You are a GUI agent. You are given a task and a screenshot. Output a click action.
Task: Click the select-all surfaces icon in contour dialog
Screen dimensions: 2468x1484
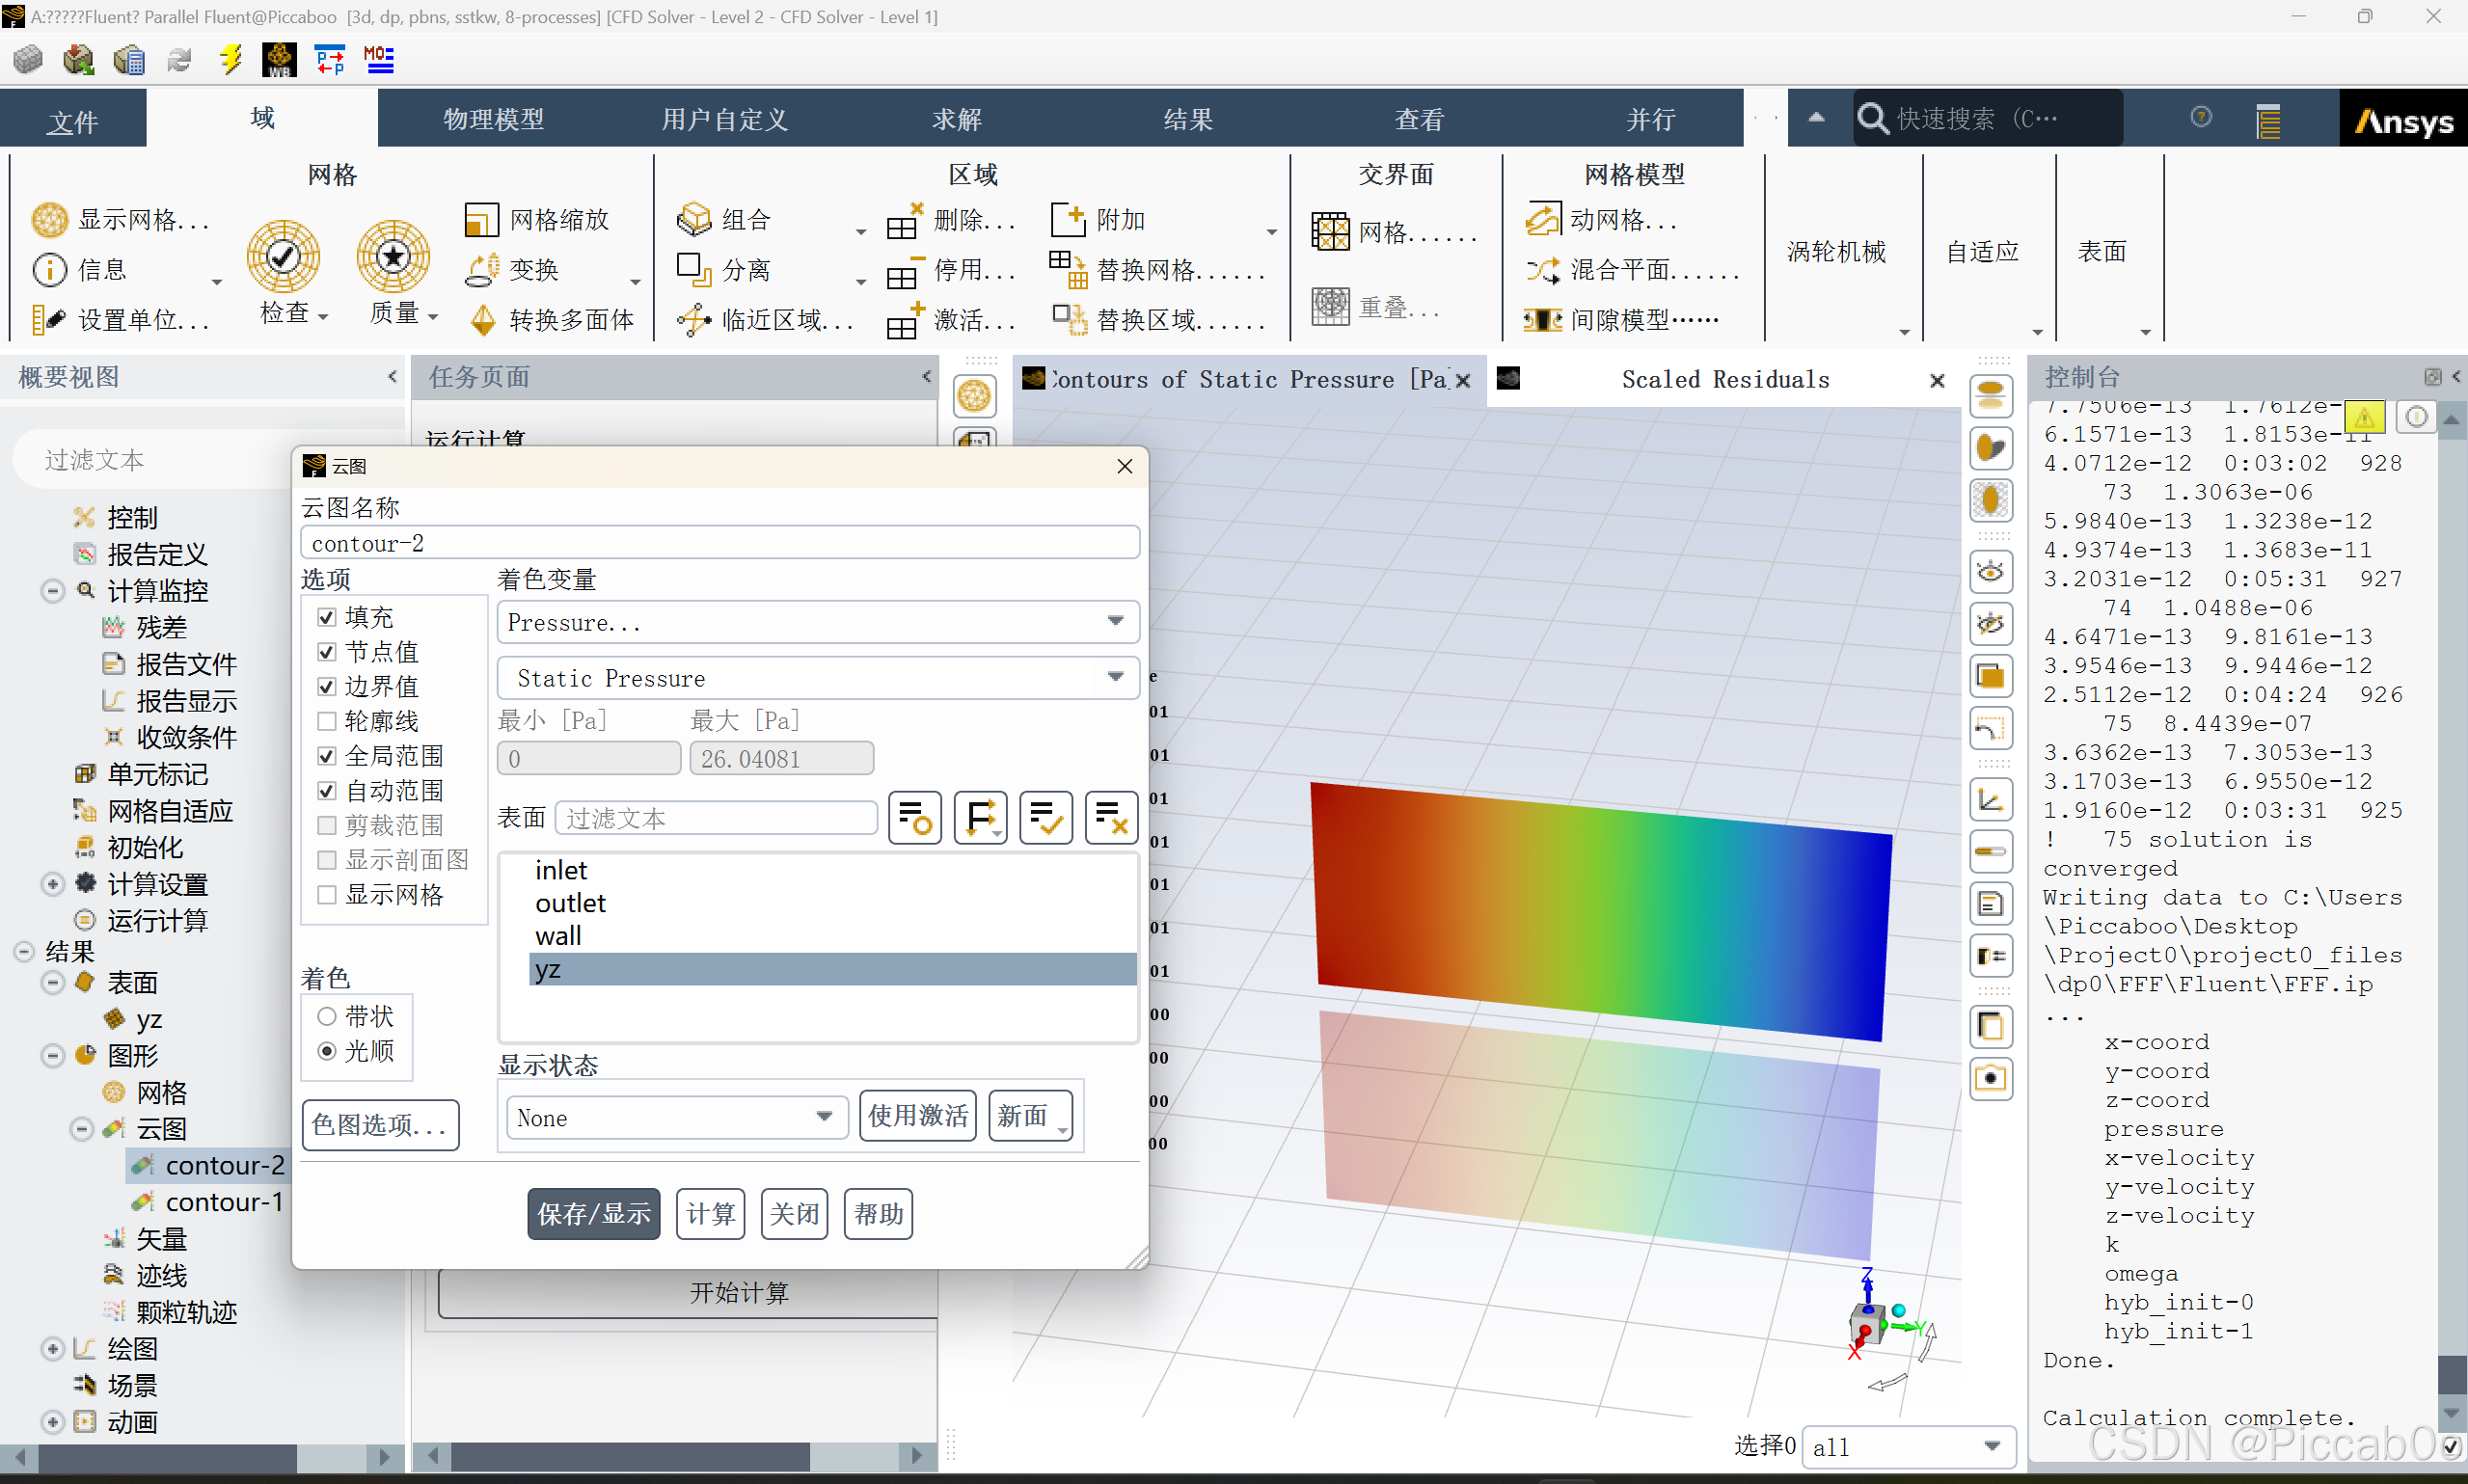tap(1045, 818)
